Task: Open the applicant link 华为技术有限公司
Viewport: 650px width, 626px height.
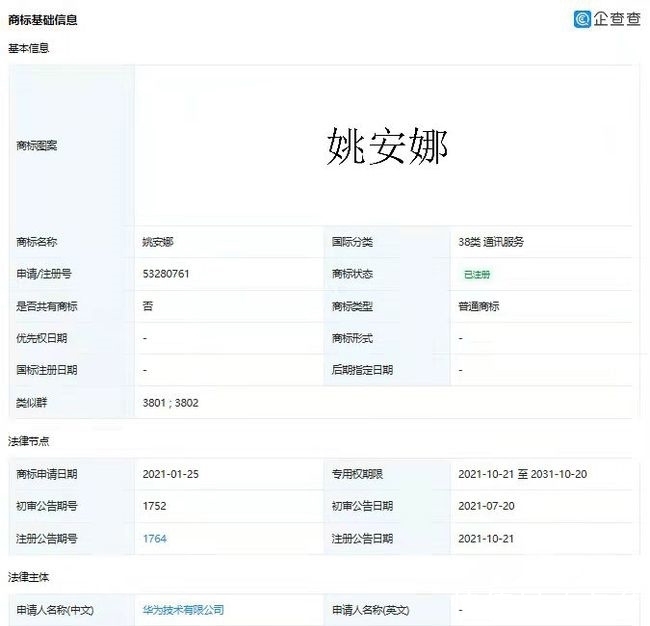Action: pos(183,610)
